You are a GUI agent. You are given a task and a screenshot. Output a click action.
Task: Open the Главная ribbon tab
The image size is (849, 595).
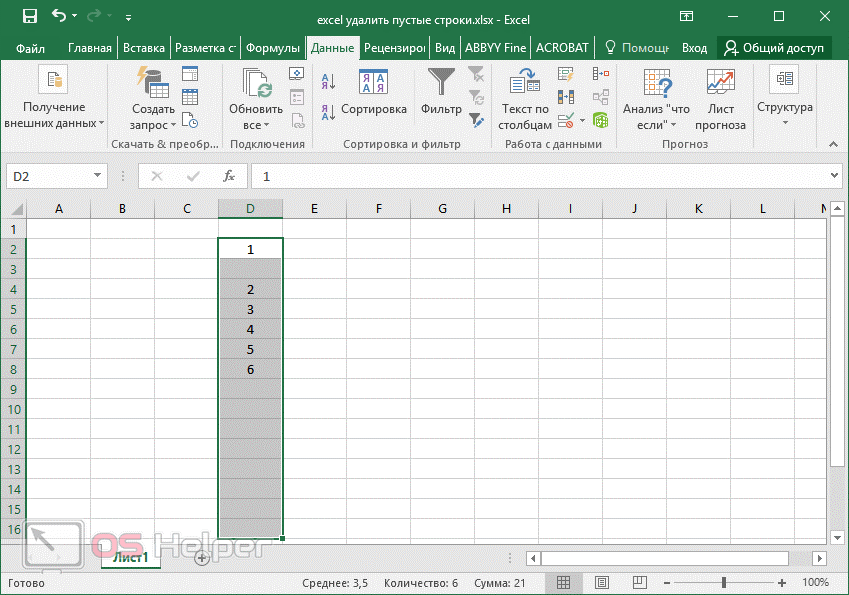91,48
